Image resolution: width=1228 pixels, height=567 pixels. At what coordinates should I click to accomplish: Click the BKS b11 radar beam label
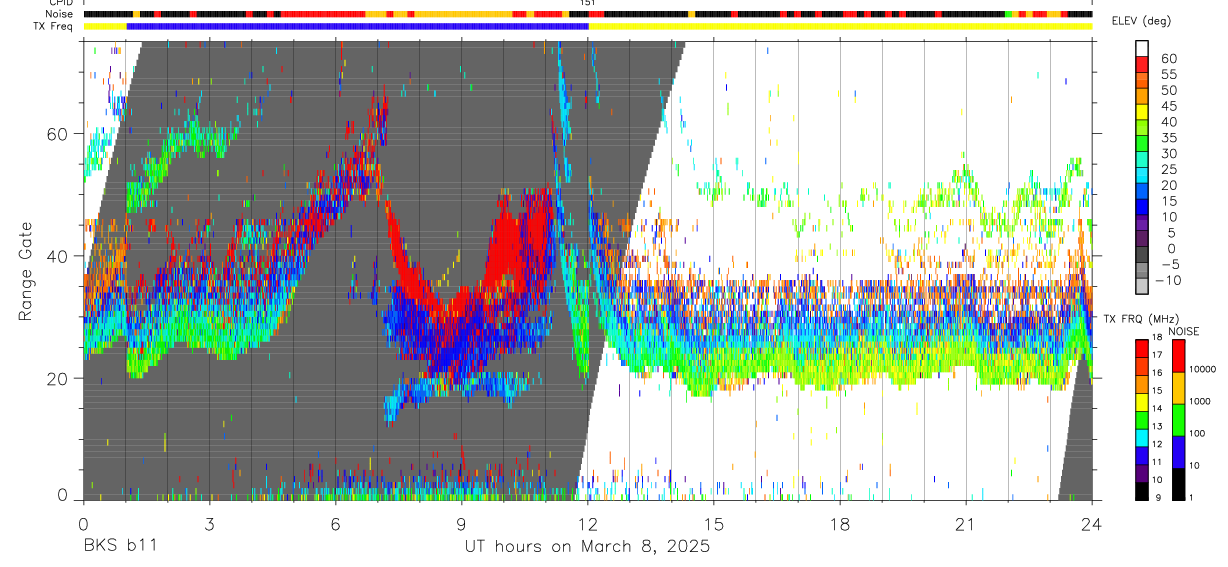tap(120, 547)
